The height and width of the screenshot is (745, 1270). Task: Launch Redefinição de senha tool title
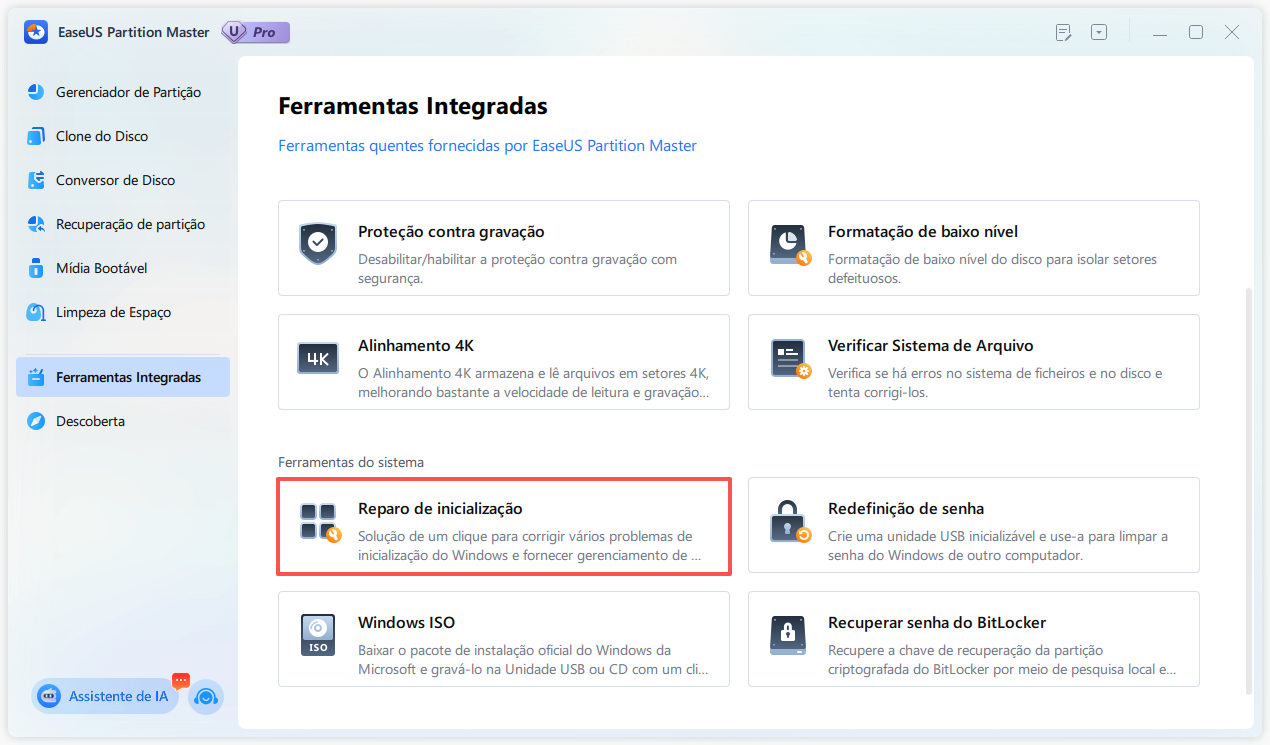click(x=906, y=509)
